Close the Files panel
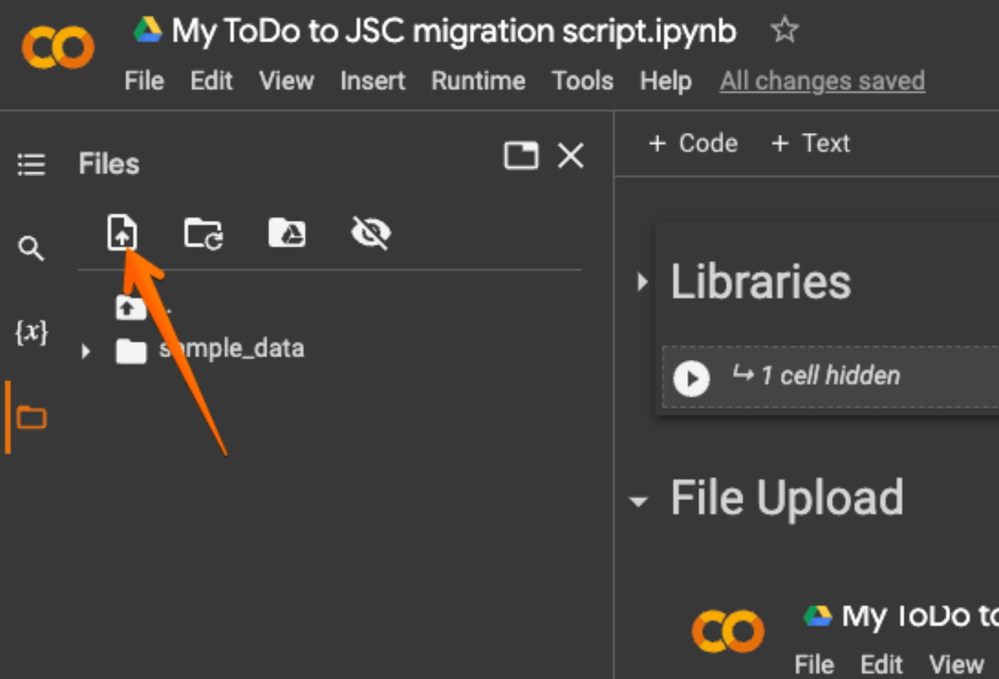Image resolution: width=999 pixels, height=679 pixels. (571, 155)
